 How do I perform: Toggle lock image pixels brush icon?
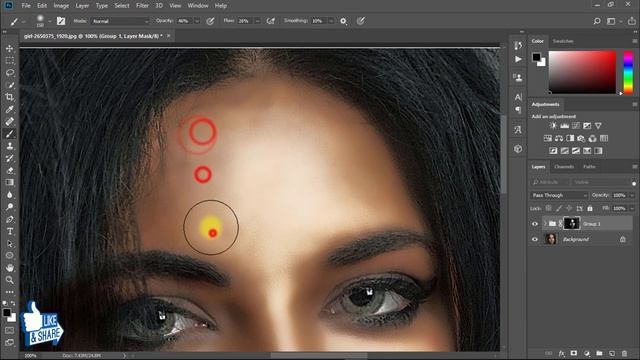point(559,208)
